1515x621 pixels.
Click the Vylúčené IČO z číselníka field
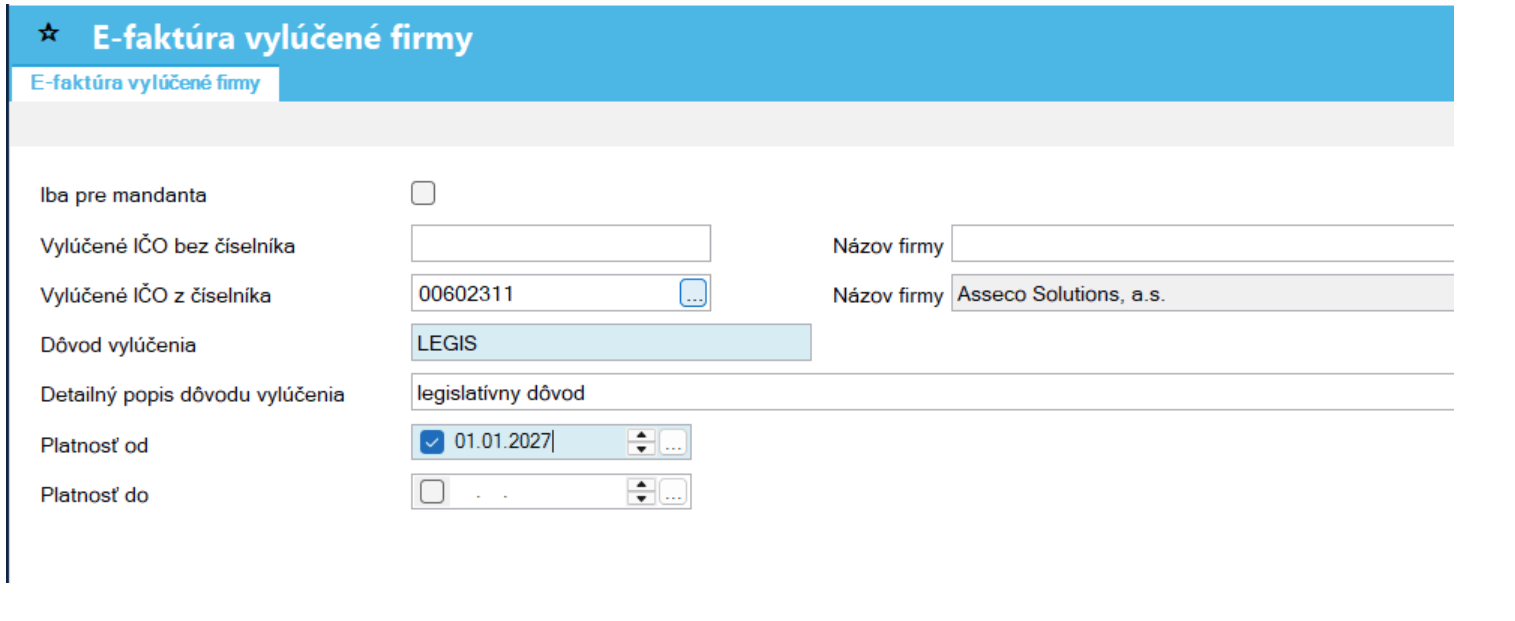click(x=546, y=293)
